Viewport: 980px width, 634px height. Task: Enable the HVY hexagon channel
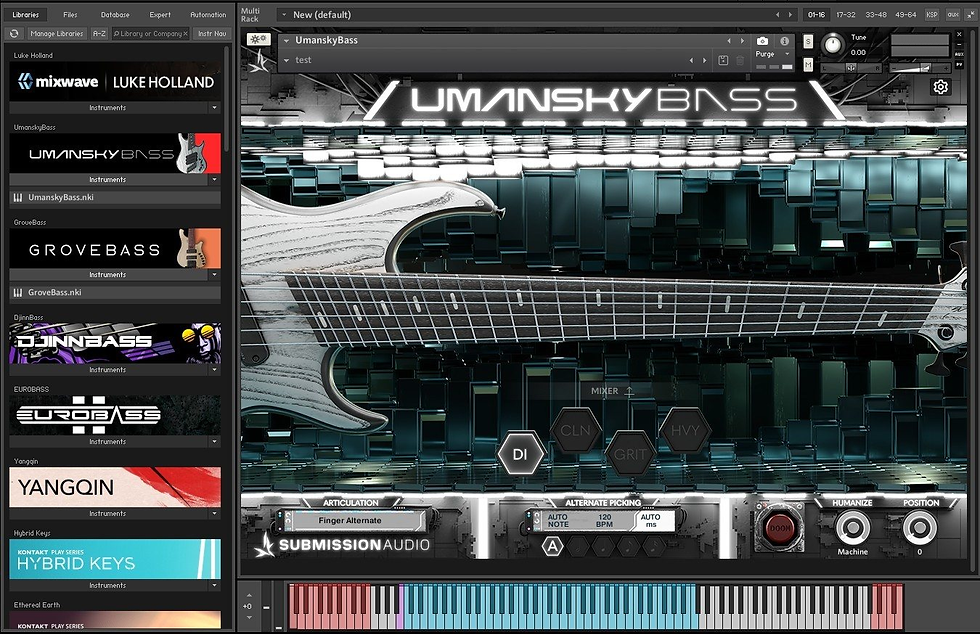(684, 430)
